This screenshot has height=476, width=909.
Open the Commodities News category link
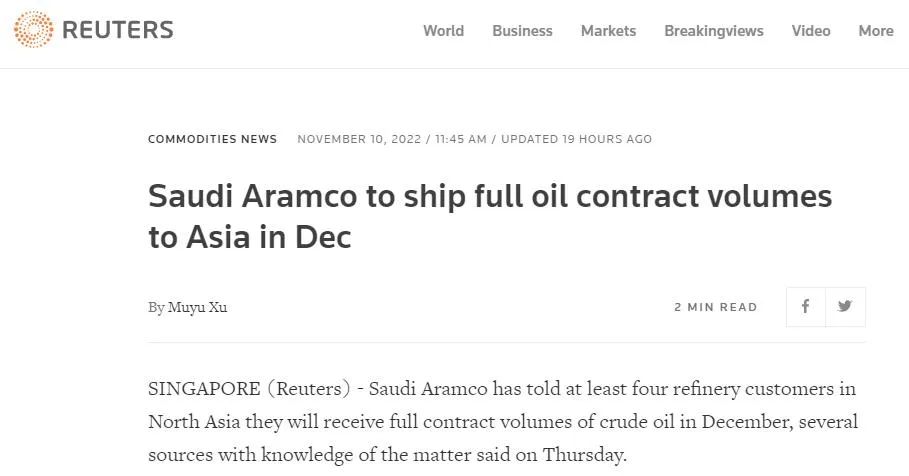coord(212,139)
